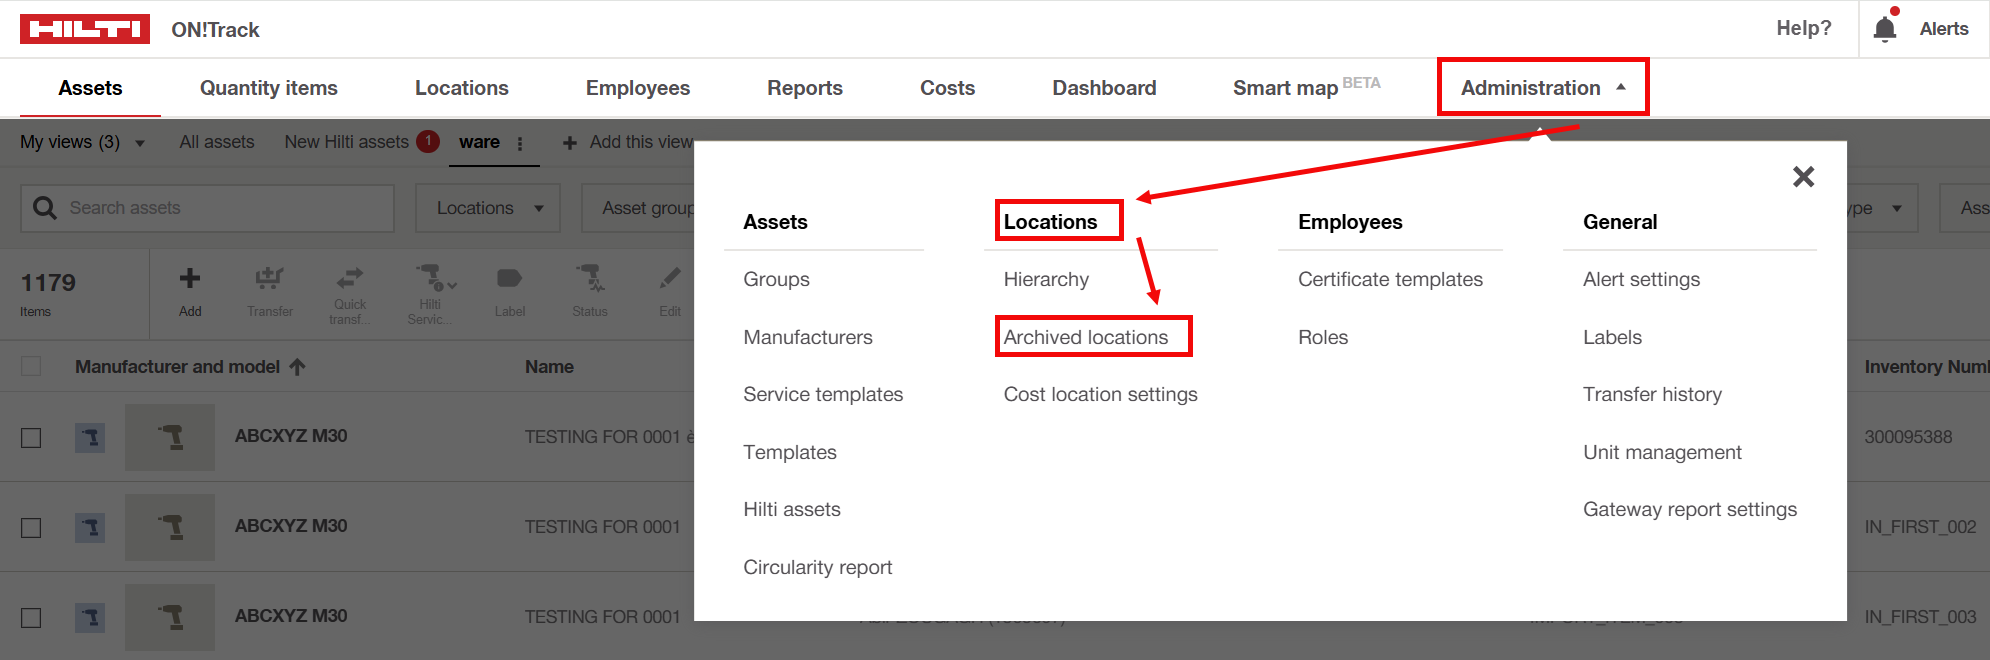Click the Status toolbar icon
This screenshot has height=660, width=1990.
[590, 277]
